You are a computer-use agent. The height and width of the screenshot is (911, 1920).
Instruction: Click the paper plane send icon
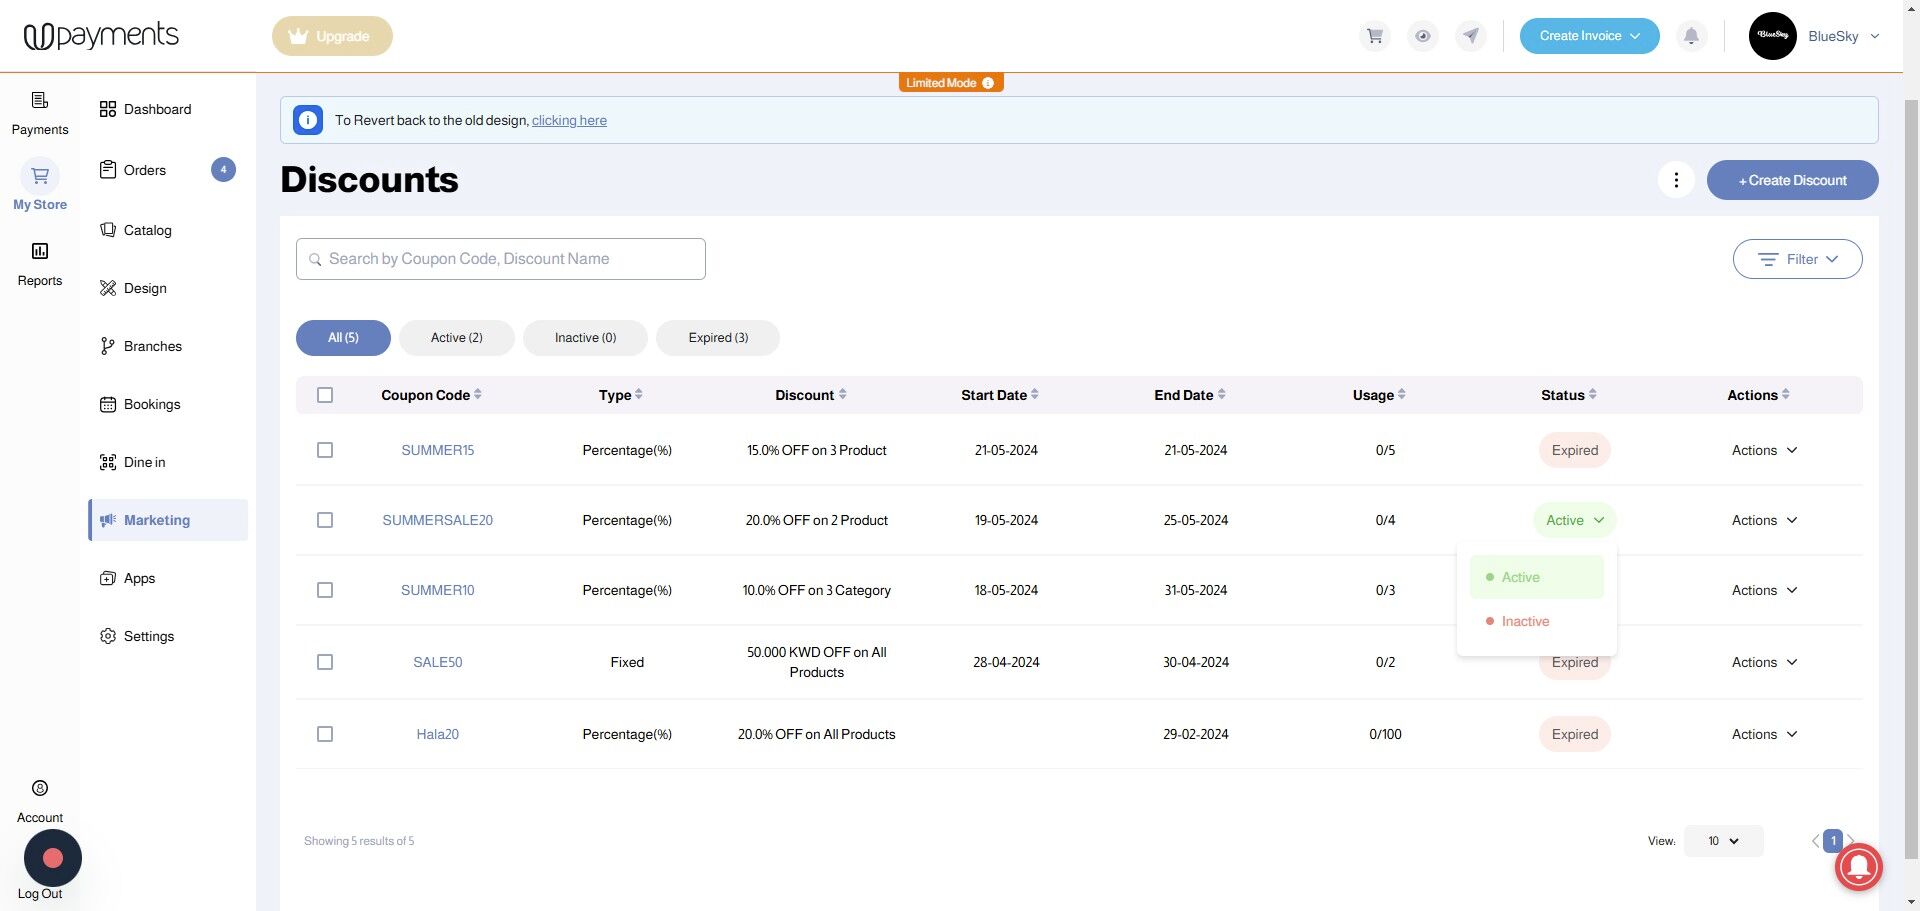click(x=1471, y=36)
